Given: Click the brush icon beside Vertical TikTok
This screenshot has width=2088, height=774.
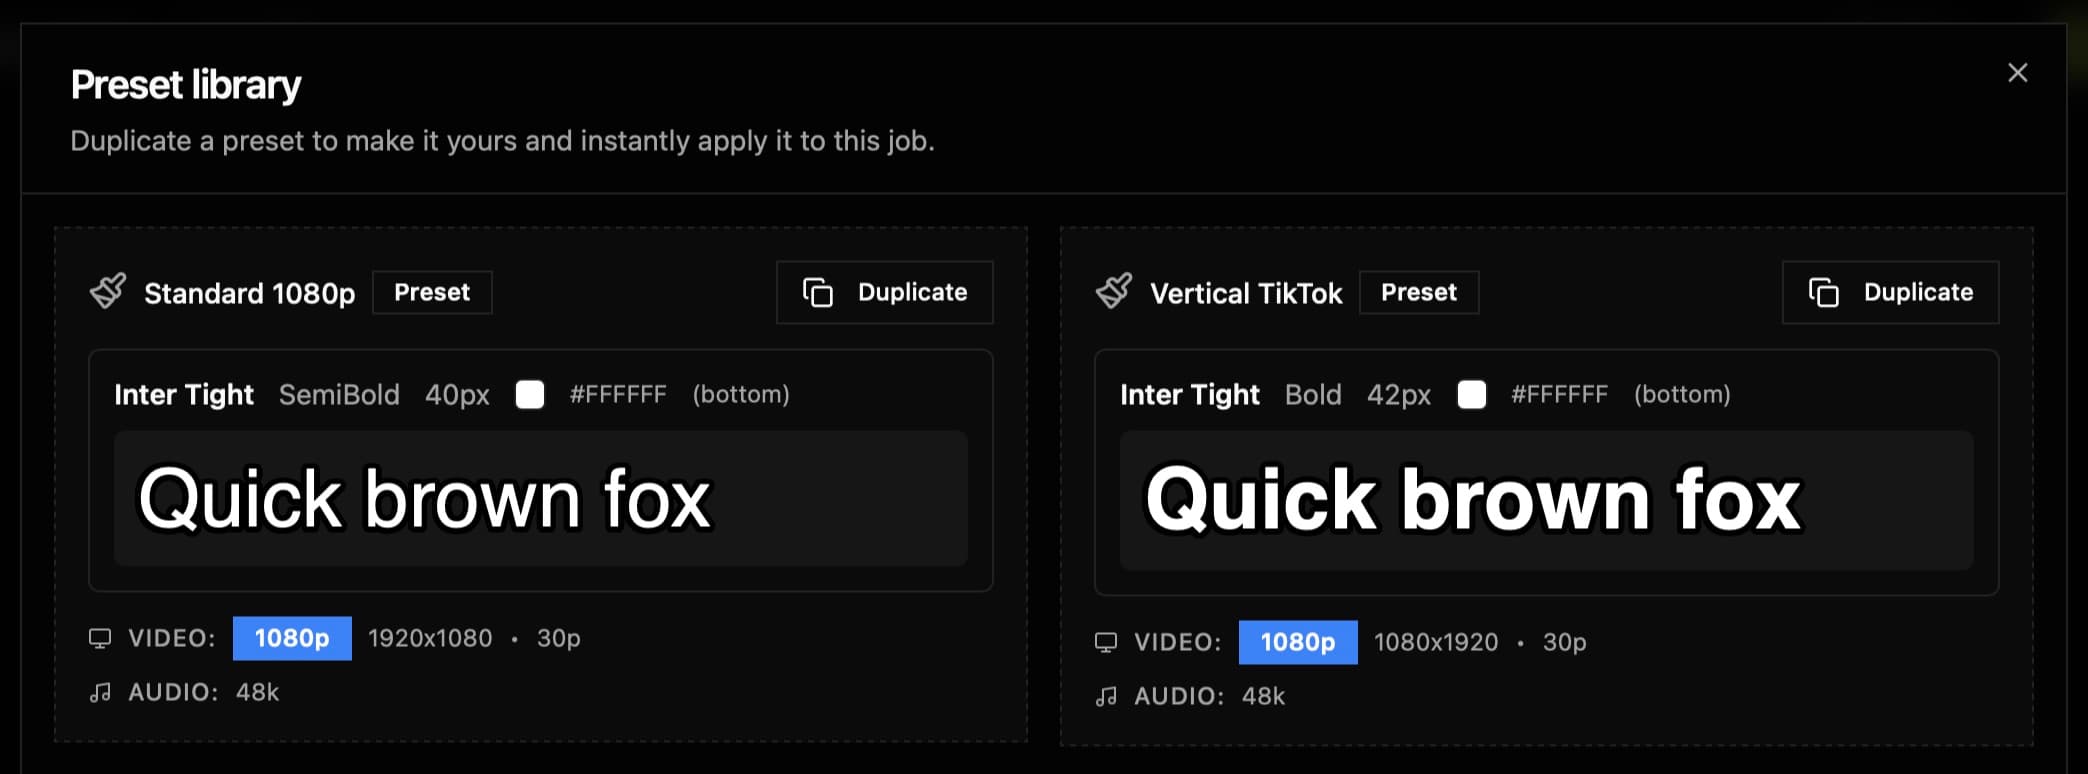Looking at the screenshot, I should (1114, 292).
